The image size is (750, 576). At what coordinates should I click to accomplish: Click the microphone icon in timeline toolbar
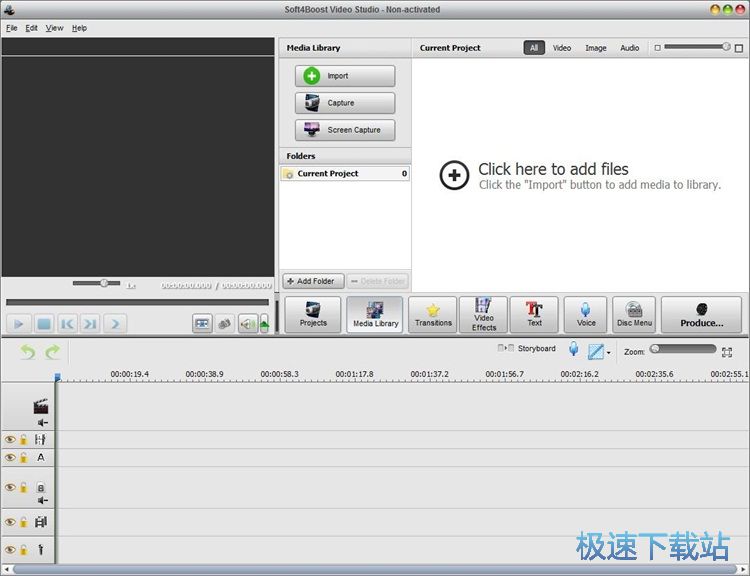point(574,350)
